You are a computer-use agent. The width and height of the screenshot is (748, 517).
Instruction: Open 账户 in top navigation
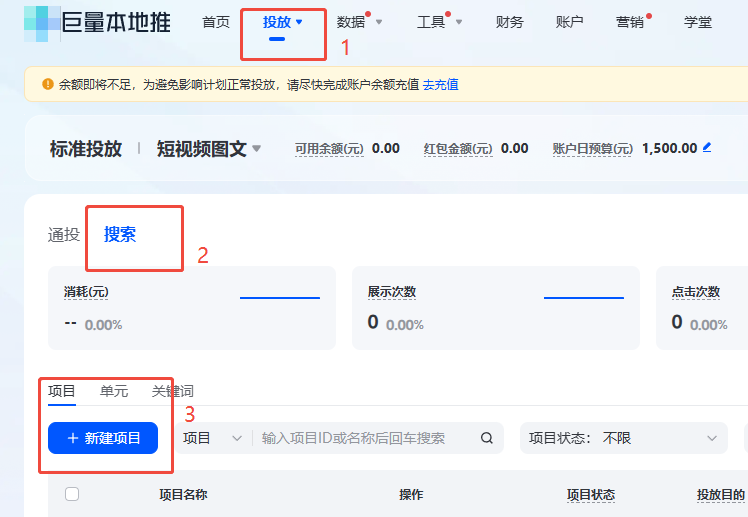click(570, 22)
